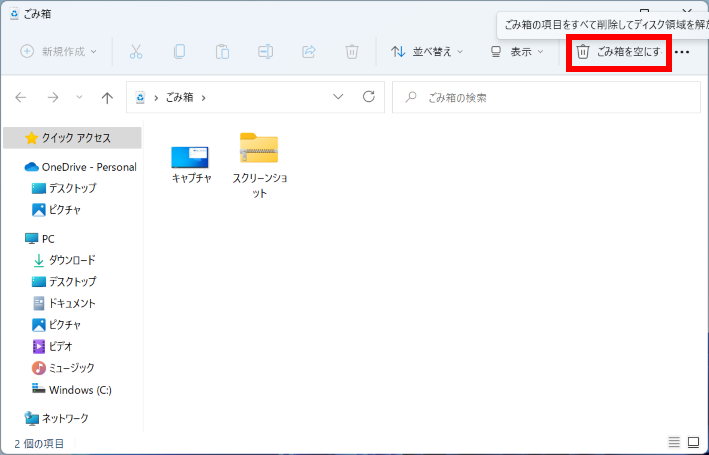The width and height of the screenshot is (709, 455).
Task: Click the Delete trash icon in toolbar
Action: coord(352,52)
